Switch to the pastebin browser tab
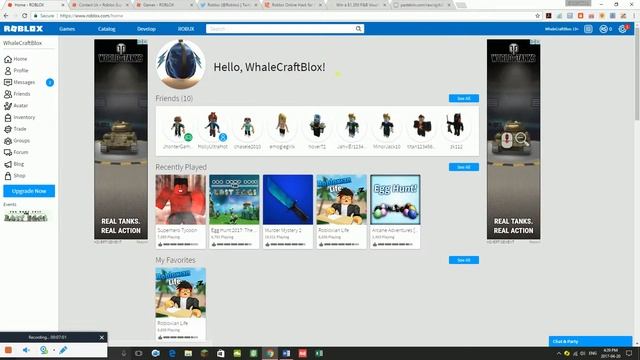 pyautogui.click(x=421, y=5)
